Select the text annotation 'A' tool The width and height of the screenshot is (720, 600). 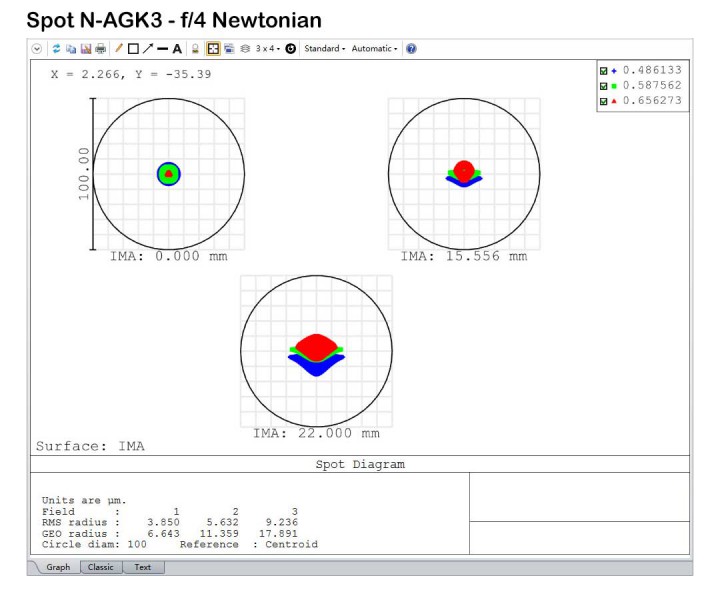(x=177, y=48)
